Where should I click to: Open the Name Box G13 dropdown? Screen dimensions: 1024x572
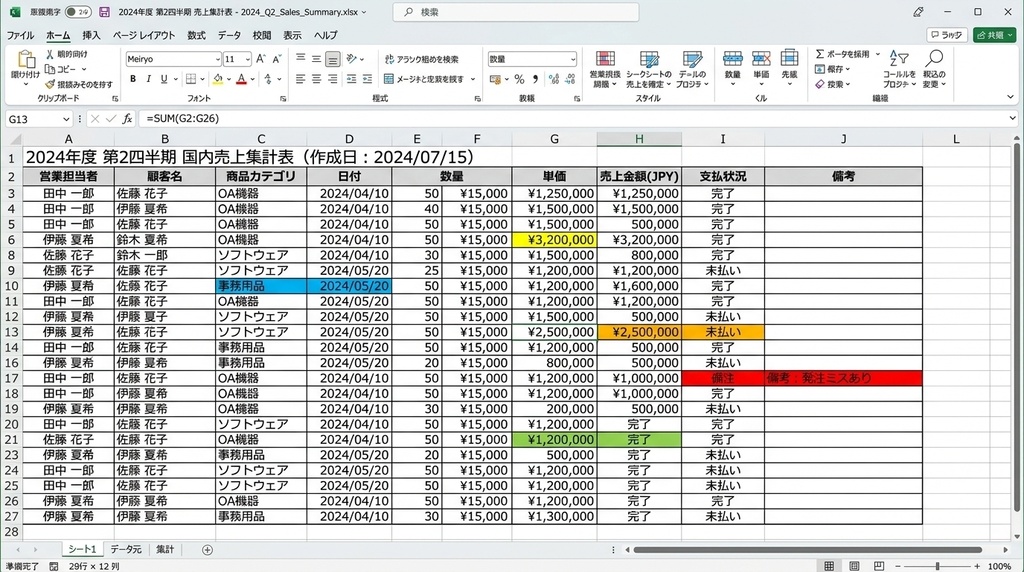point(66,119)
